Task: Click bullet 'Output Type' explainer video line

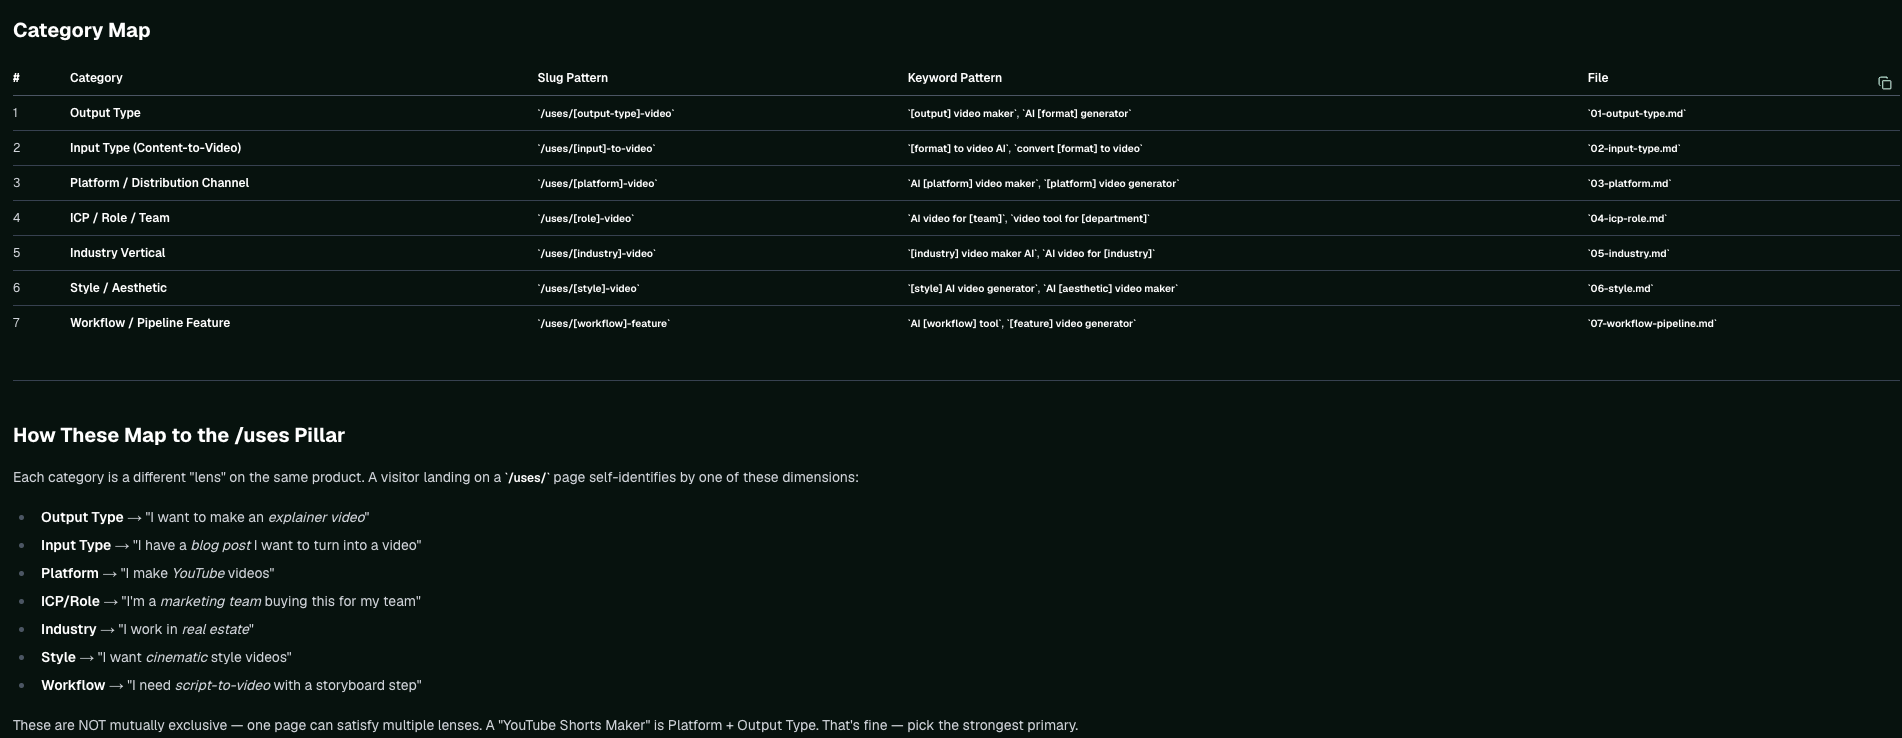Action: pyautogui.click(x=205, y=517)
